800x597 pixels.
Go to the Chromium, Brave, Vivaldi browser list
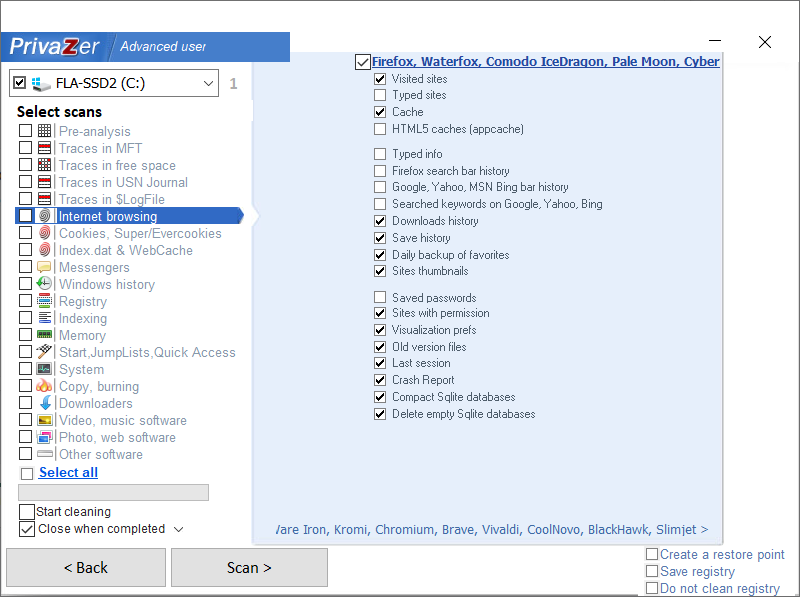(x=492, y=530)
